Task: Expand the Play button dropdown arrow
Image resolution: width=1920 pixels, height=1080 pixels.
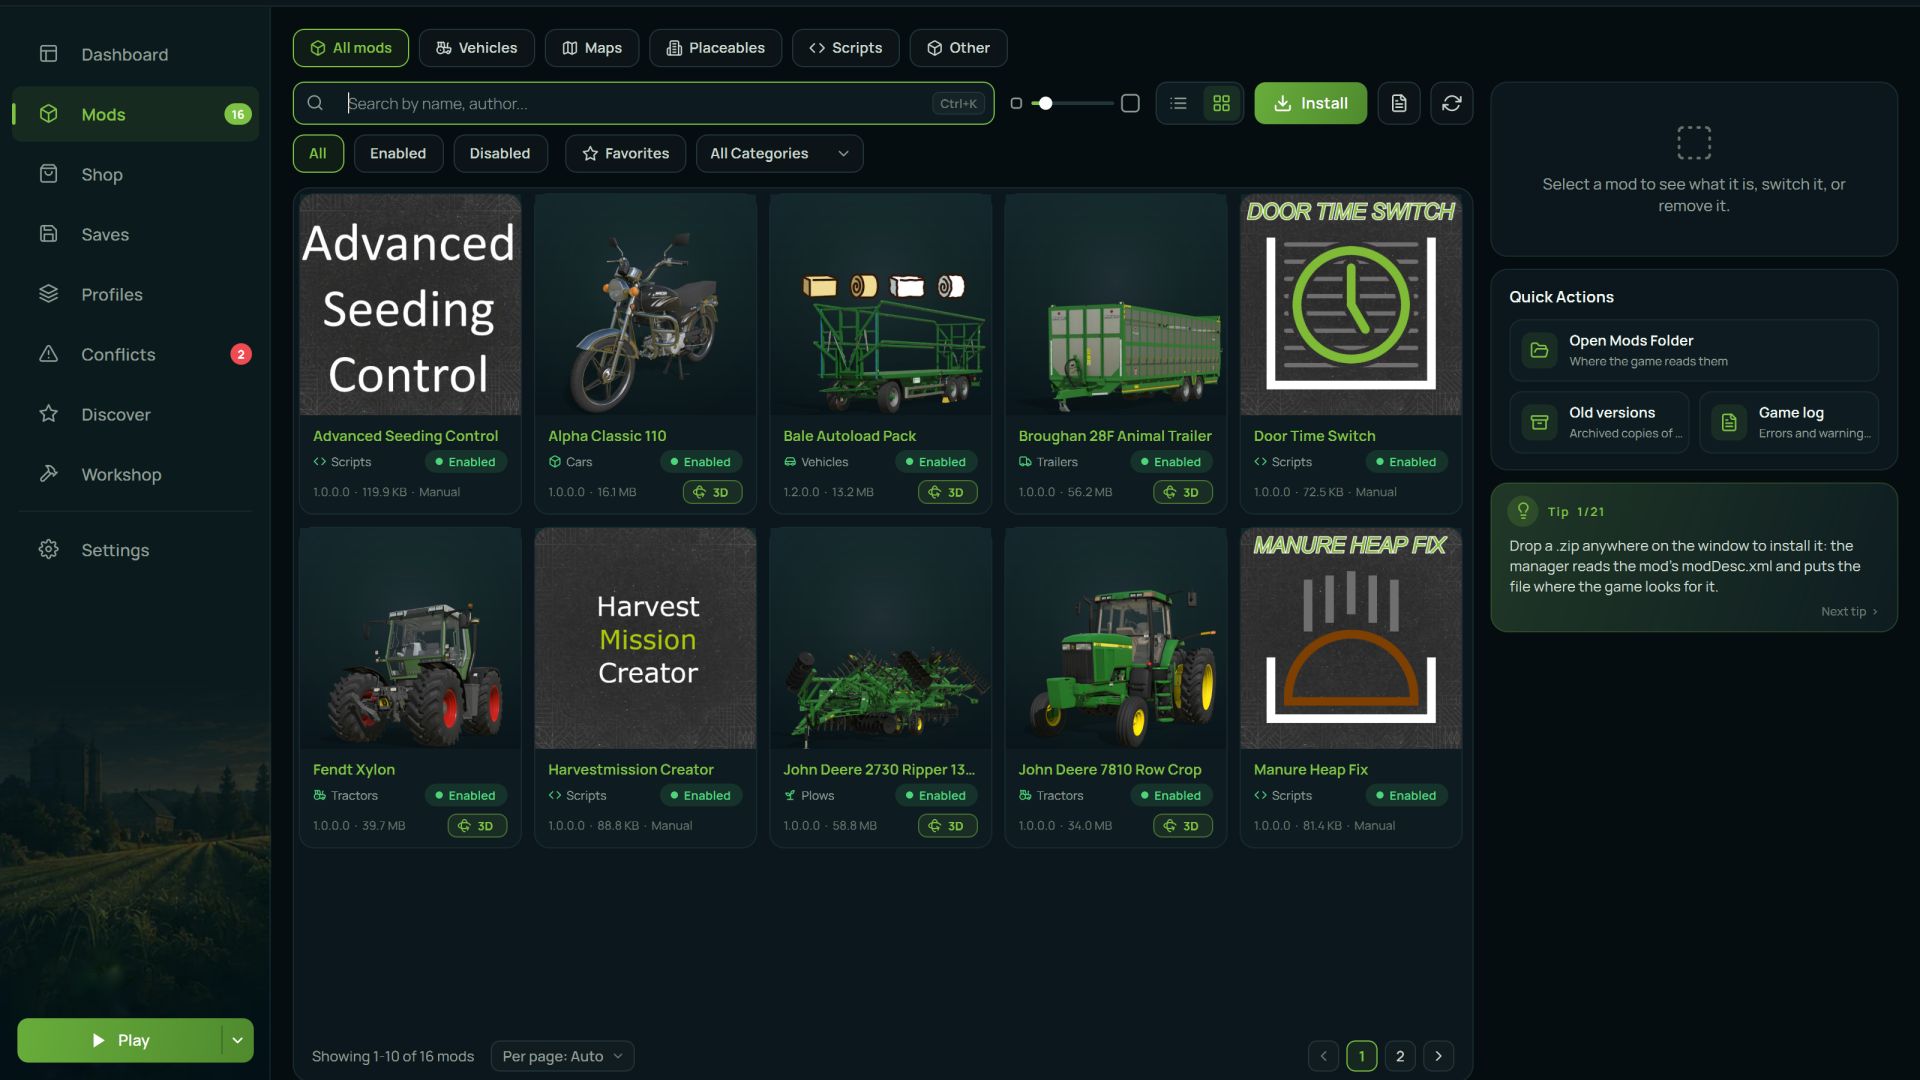Action: [237, 1040]
